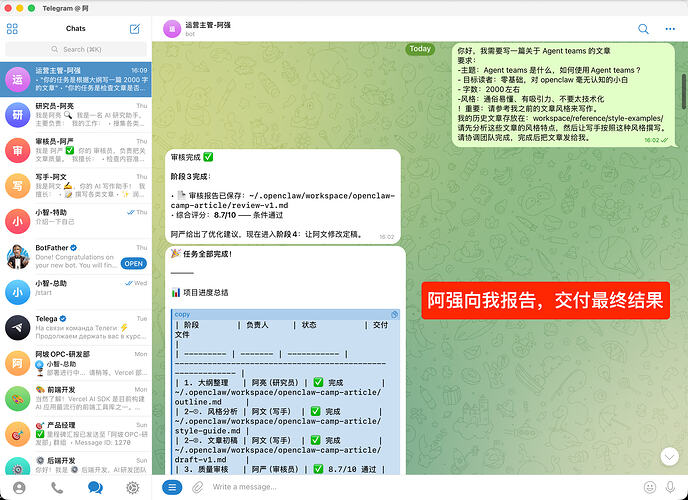Click the Search chats field
This screenshot has width=688, height=500.
click(75, 49)
